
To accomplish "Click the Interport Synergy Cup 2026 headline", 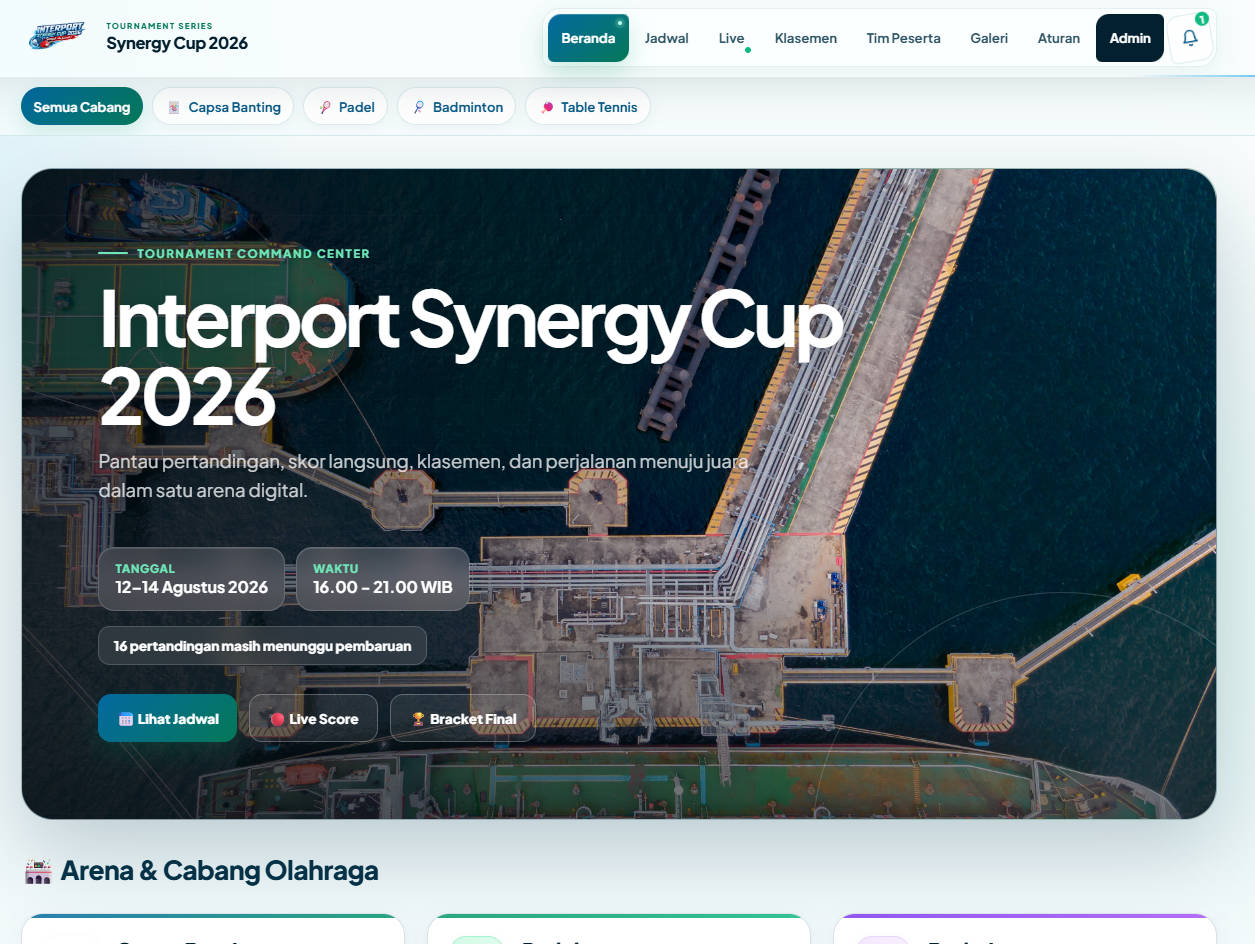I will pyautogui.click(x=470, y=357).
